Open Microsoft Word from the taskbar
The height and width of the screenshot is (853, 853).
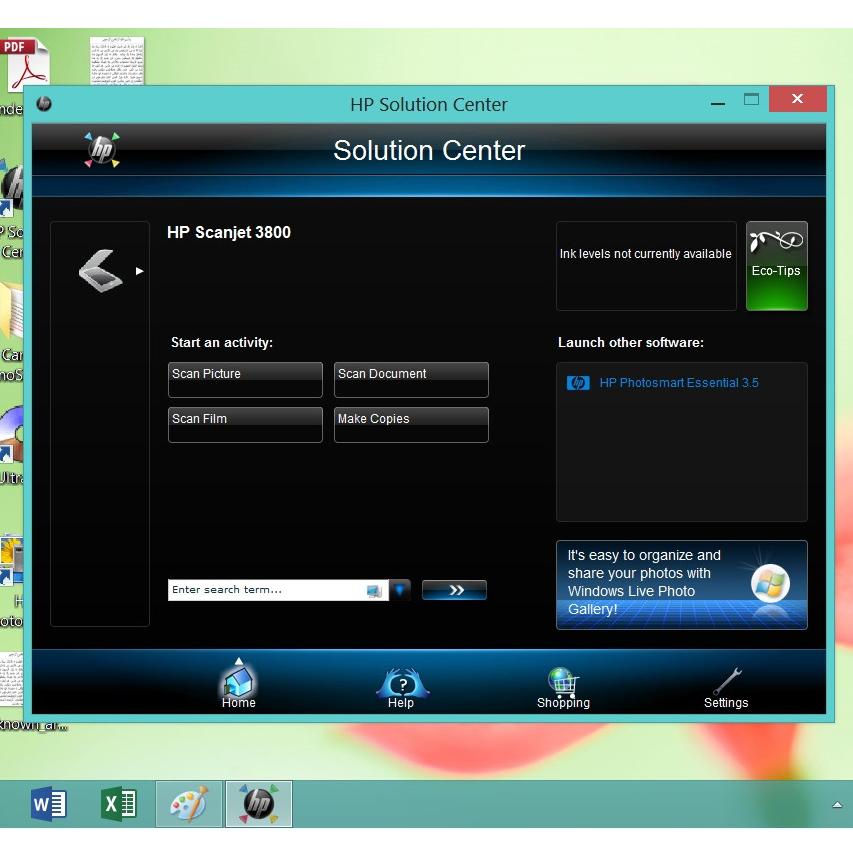click(x=49, y=804)
